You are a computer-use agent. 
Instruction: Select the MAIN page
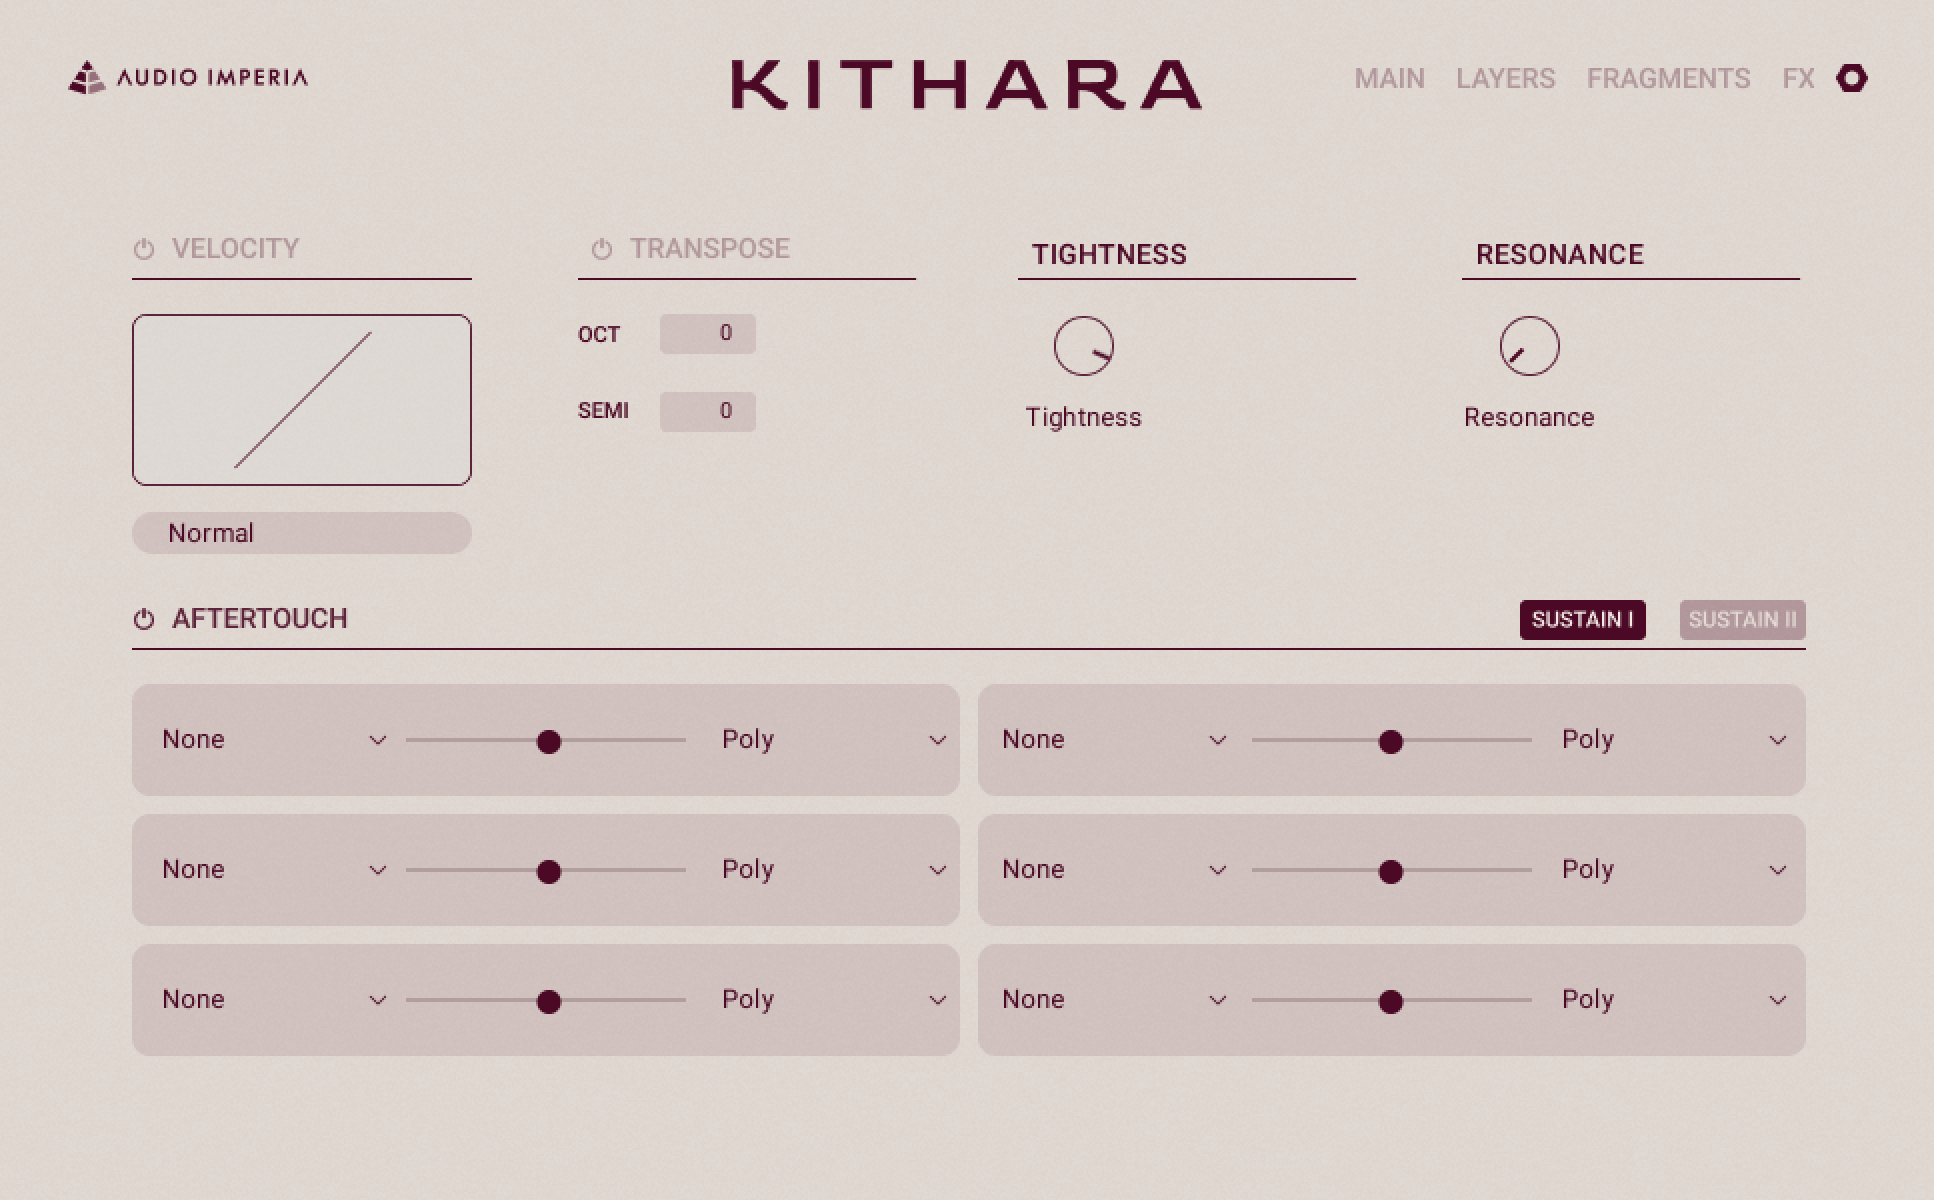(1389, 79)
